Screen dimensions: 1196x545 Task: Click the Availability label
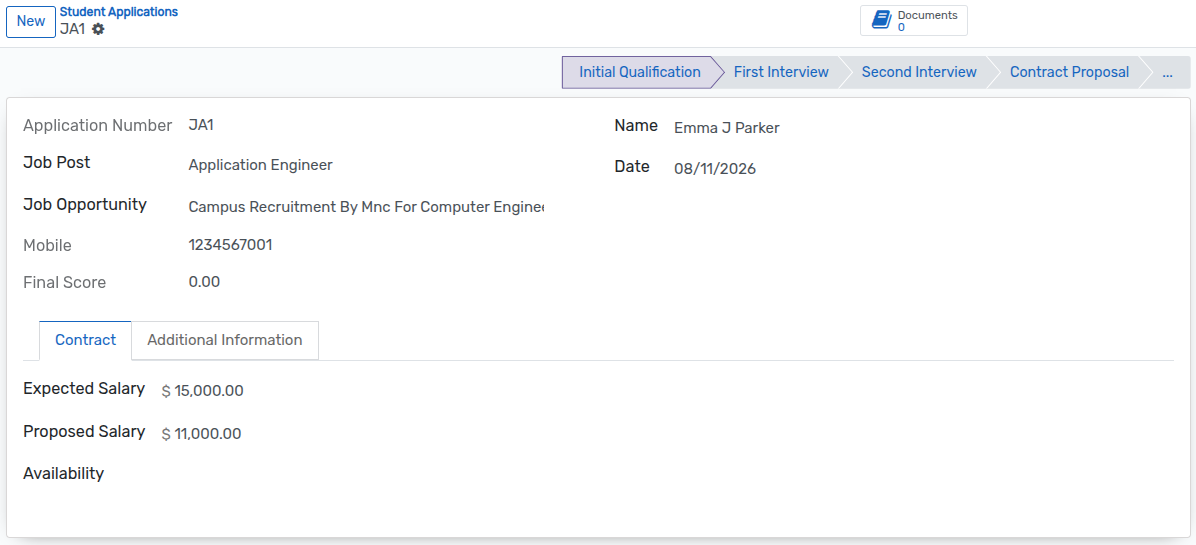(x=63, y=473)
